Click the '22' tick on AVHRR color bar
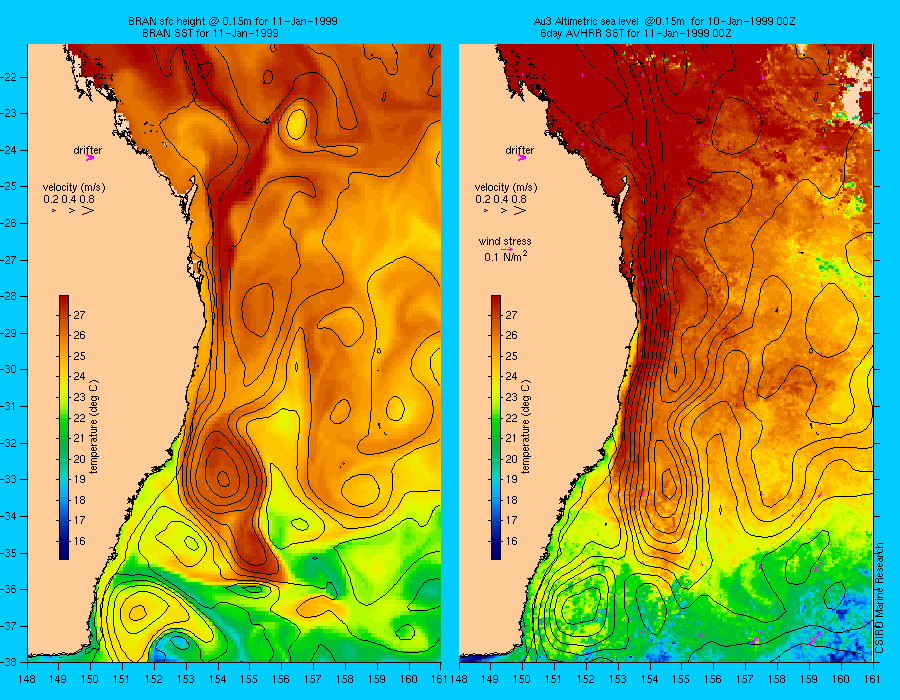 coord(511,417)
